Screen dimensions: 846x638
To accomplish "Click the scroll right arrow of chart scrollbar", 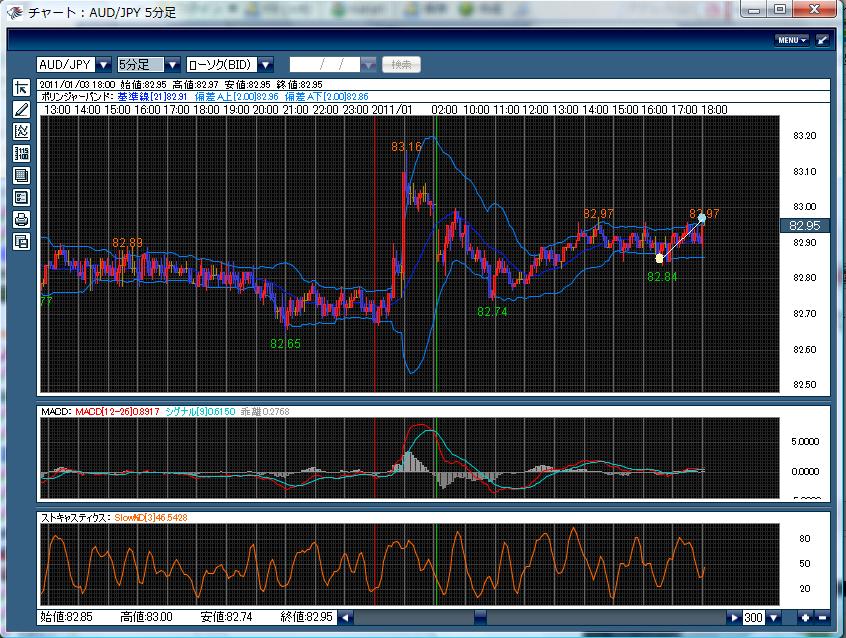I will click(x=734, y=617).
